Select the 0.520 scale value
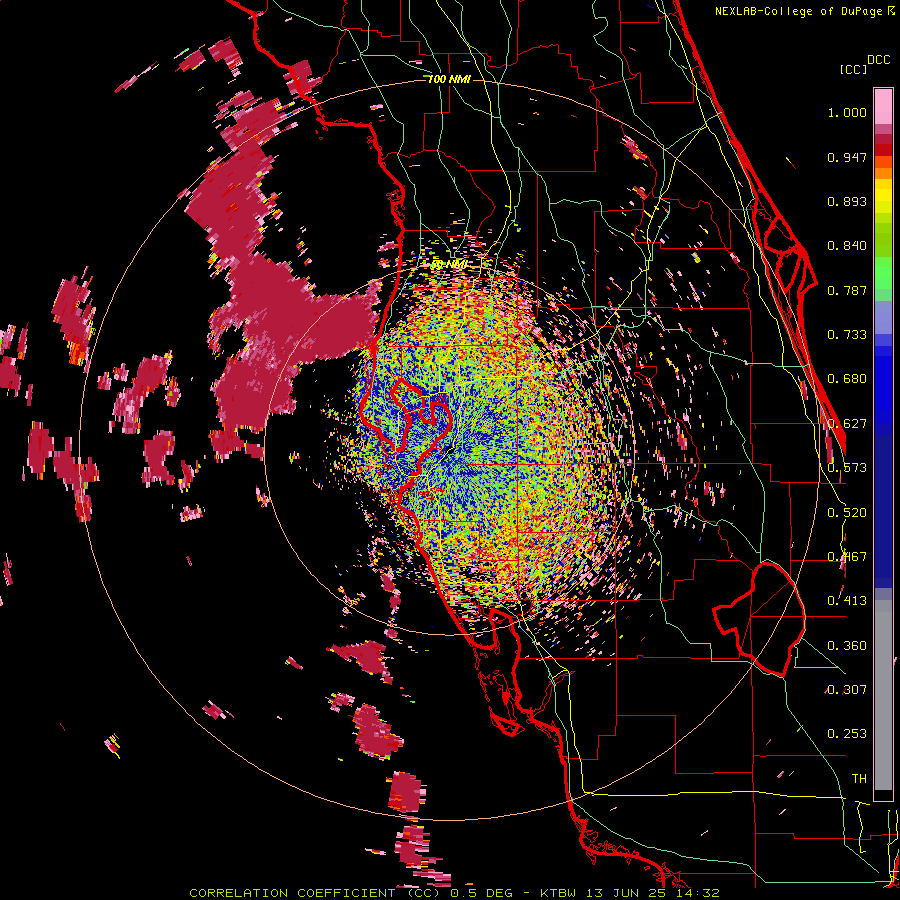 [847, 513]
